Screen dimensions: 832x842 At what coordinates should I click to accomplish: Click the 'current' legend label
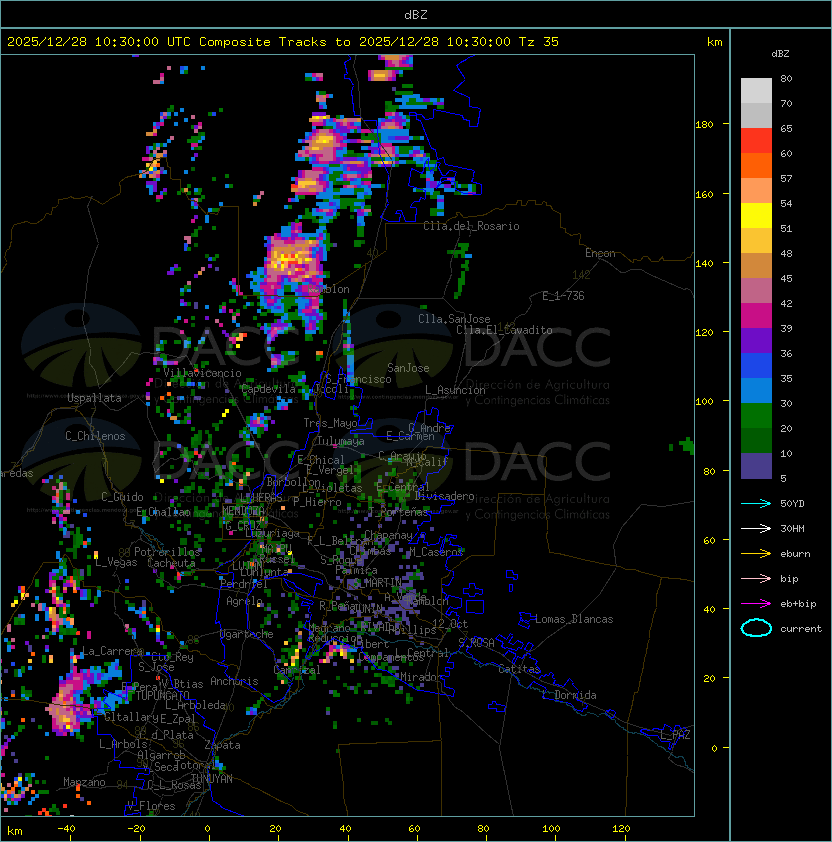click(801, 629)
